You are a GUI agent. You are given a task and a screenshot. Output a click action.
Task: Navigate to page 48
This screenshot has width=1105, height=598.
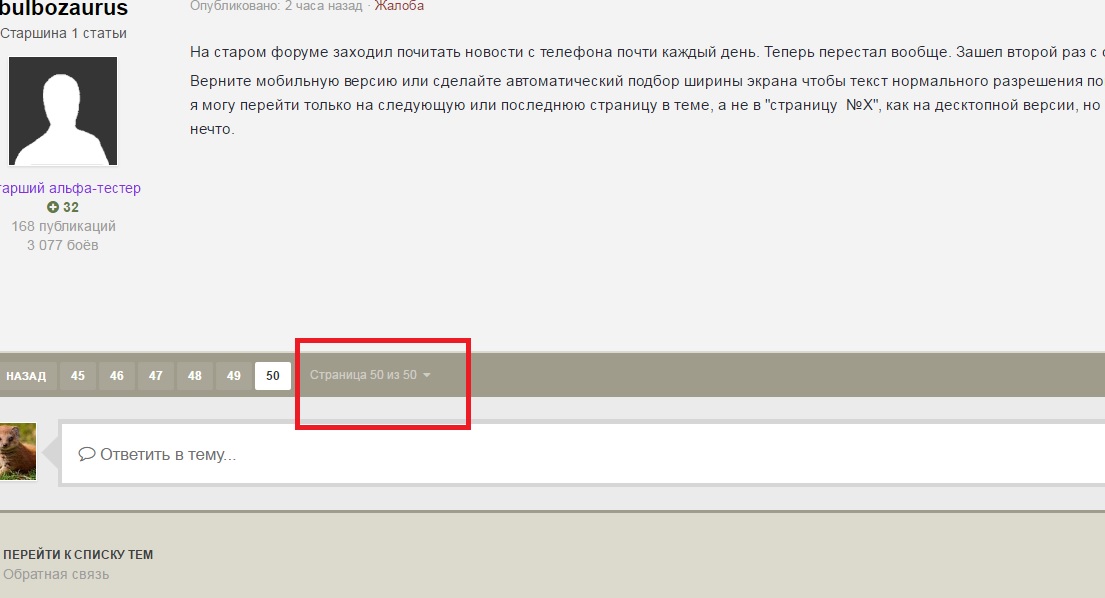(x=195, y=376)
